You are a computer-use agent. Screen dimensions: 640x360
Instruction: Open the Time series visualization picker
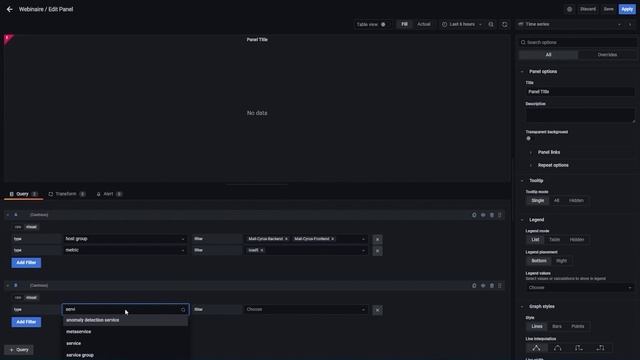570,24
